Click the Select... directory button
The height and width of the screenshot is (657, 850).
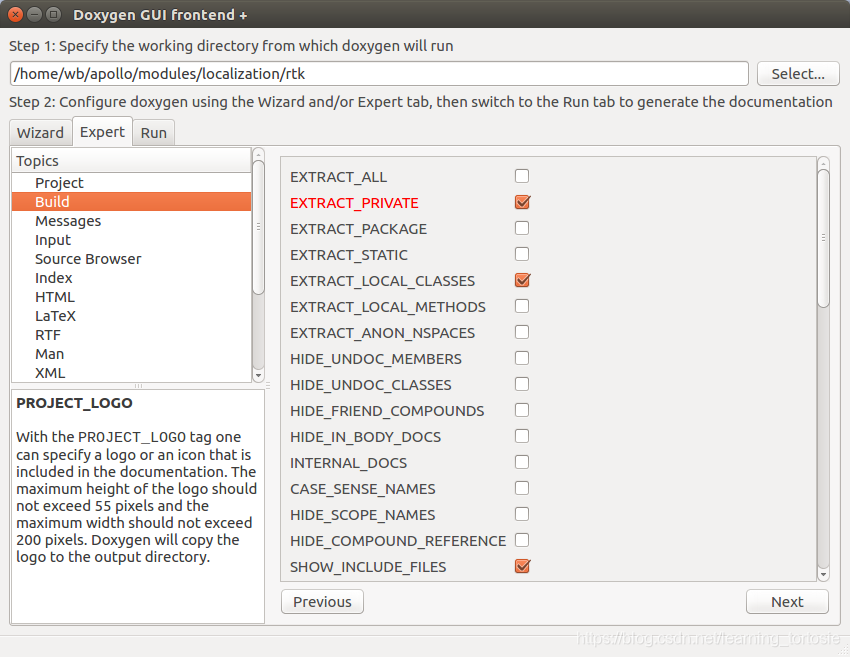pos(798,74)
